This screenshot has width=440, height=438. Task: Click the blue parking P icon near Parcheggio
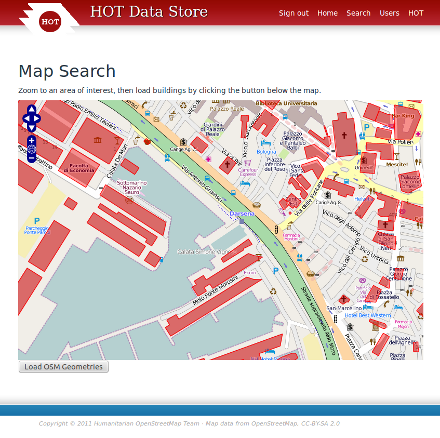(x=37, y=221)
